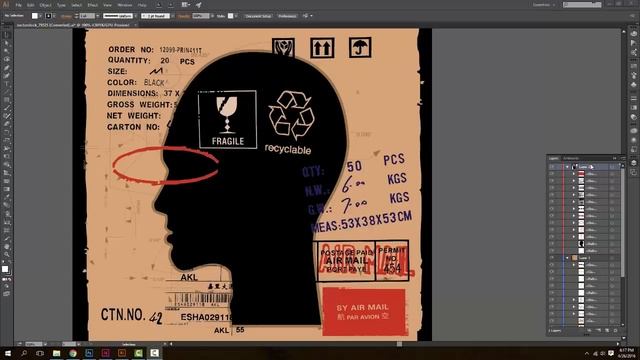This screenshot has height=360, width=640.
Task: Select the Zoom magnifier tool
Action: (x=7, y=255)
